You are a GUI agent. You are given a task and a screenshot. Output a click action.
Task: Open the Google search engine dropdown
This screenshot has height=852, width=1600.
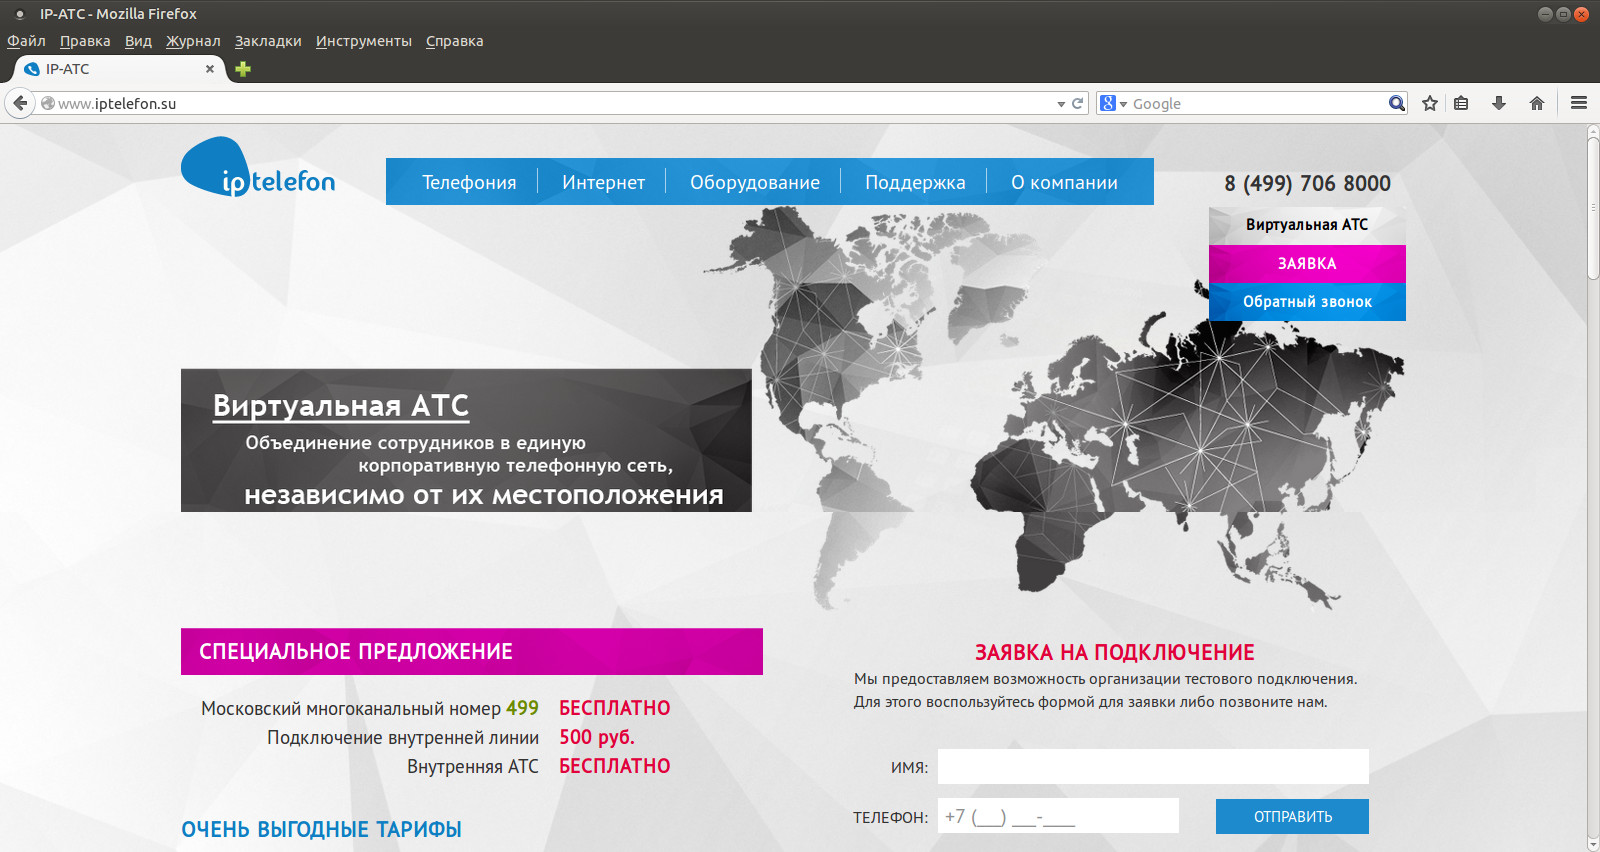(x=1112, y=103)
